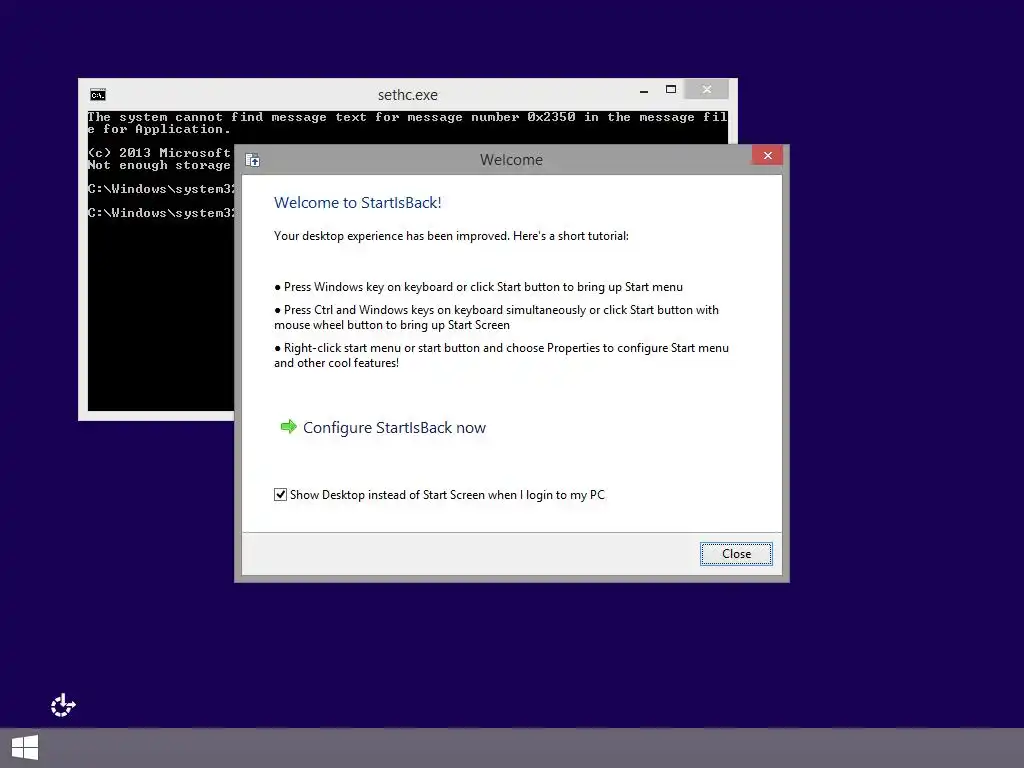
Task: Click the command prompt icon in sethc.exe title bar
Action: (x=98, y=95)
